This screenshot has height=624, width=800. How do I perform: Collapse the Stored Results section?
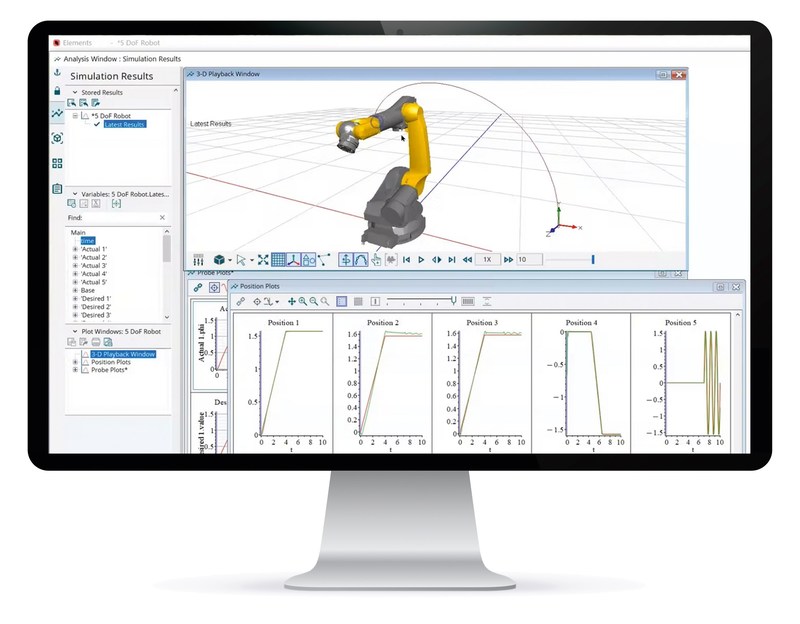point(73,92)
